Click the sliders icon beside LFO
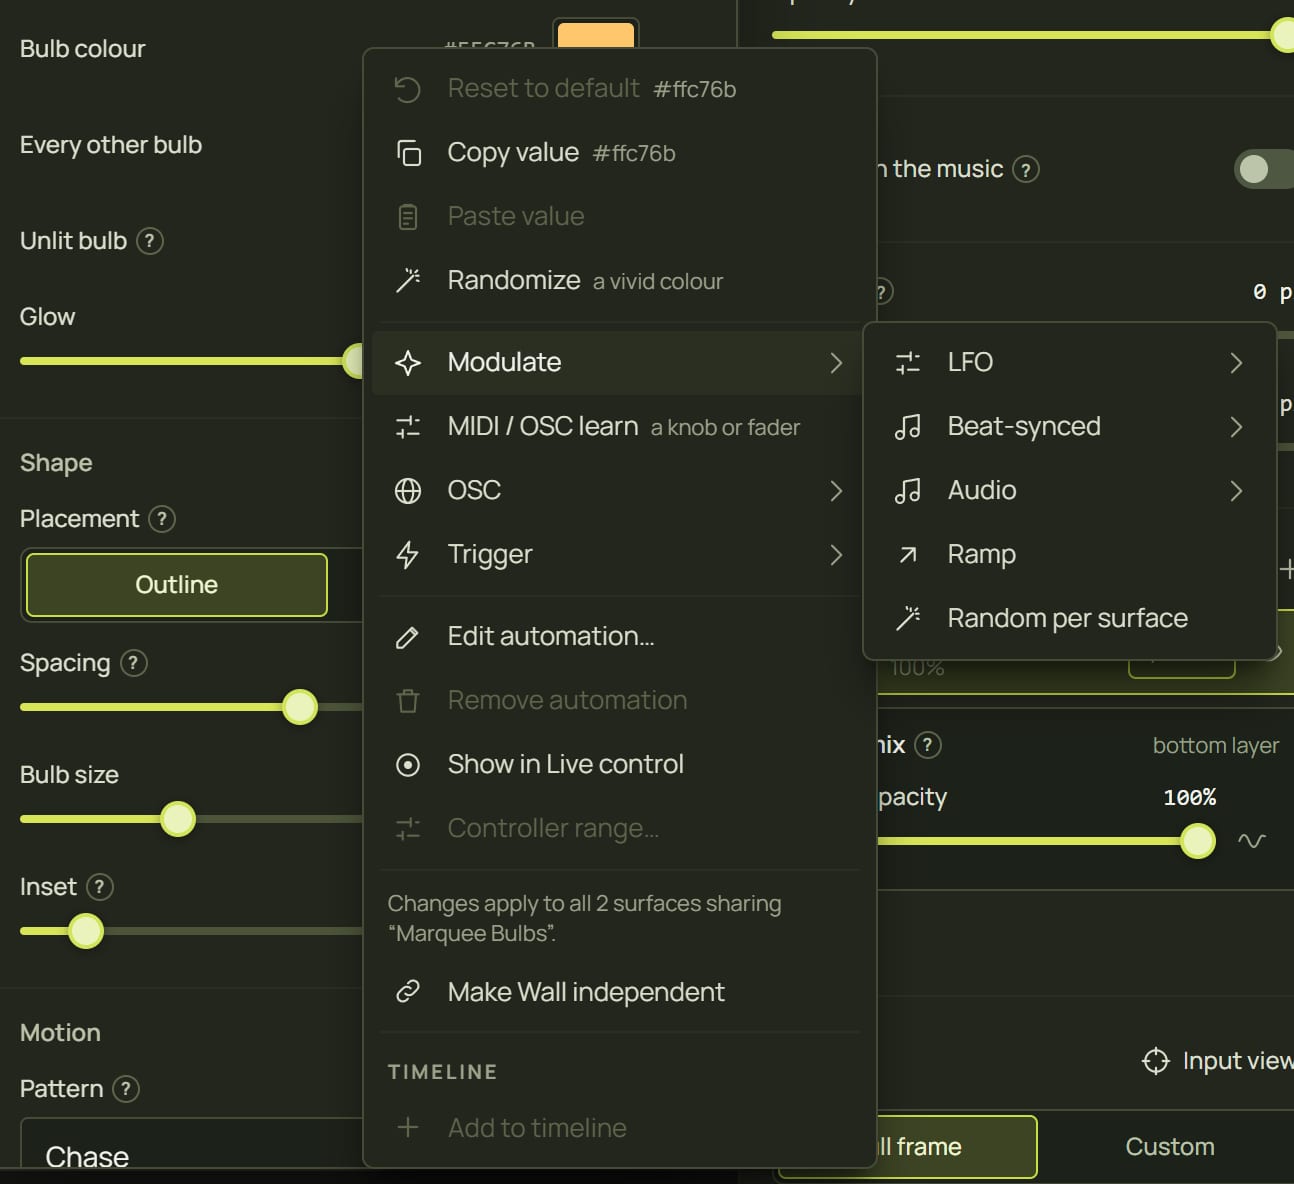The width and height of the screenshot is (1294, 1184). click(908, 363)
